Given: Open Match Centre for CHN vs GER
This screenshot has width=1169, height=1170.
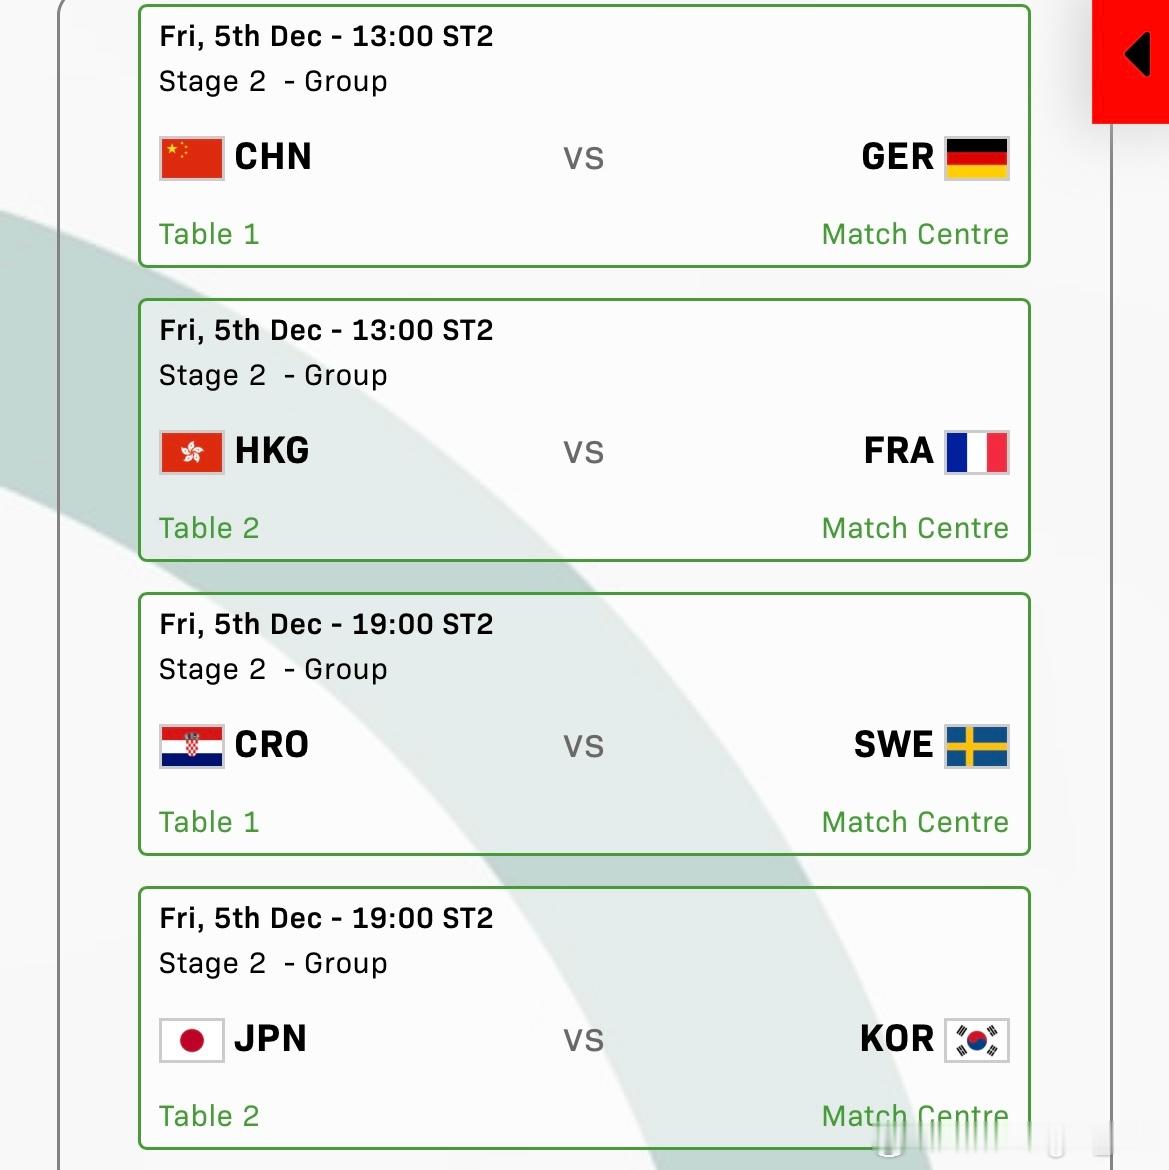Looking at the screenshot, I should tap(915, 234).
